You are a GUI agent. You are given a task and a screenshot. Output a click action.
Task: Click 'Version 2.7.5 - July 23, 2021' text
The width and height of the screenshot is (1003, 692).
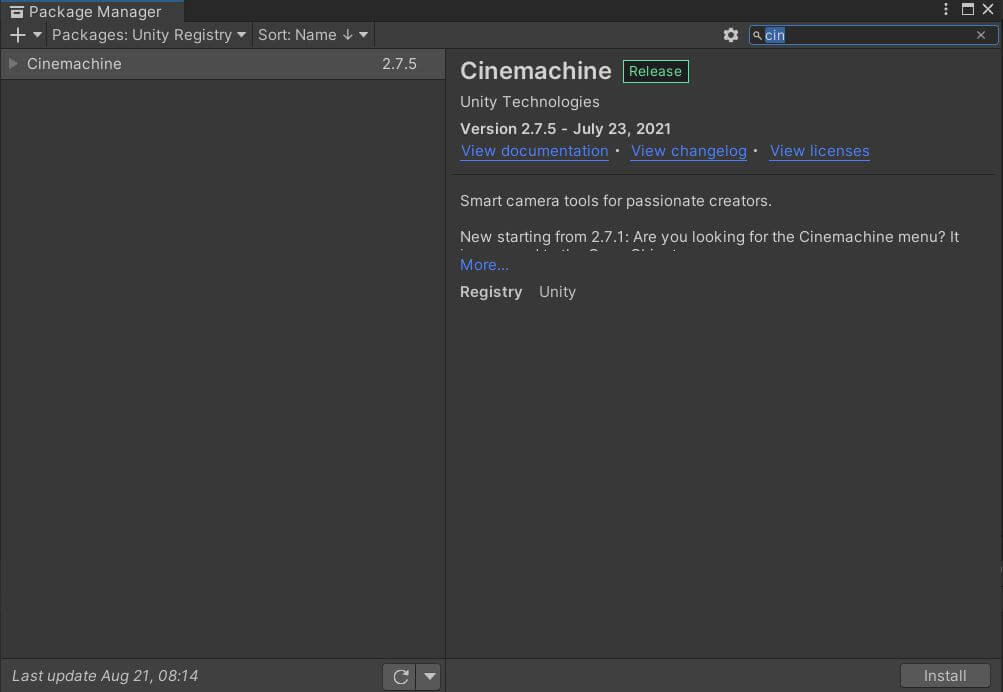coord(565,129)
